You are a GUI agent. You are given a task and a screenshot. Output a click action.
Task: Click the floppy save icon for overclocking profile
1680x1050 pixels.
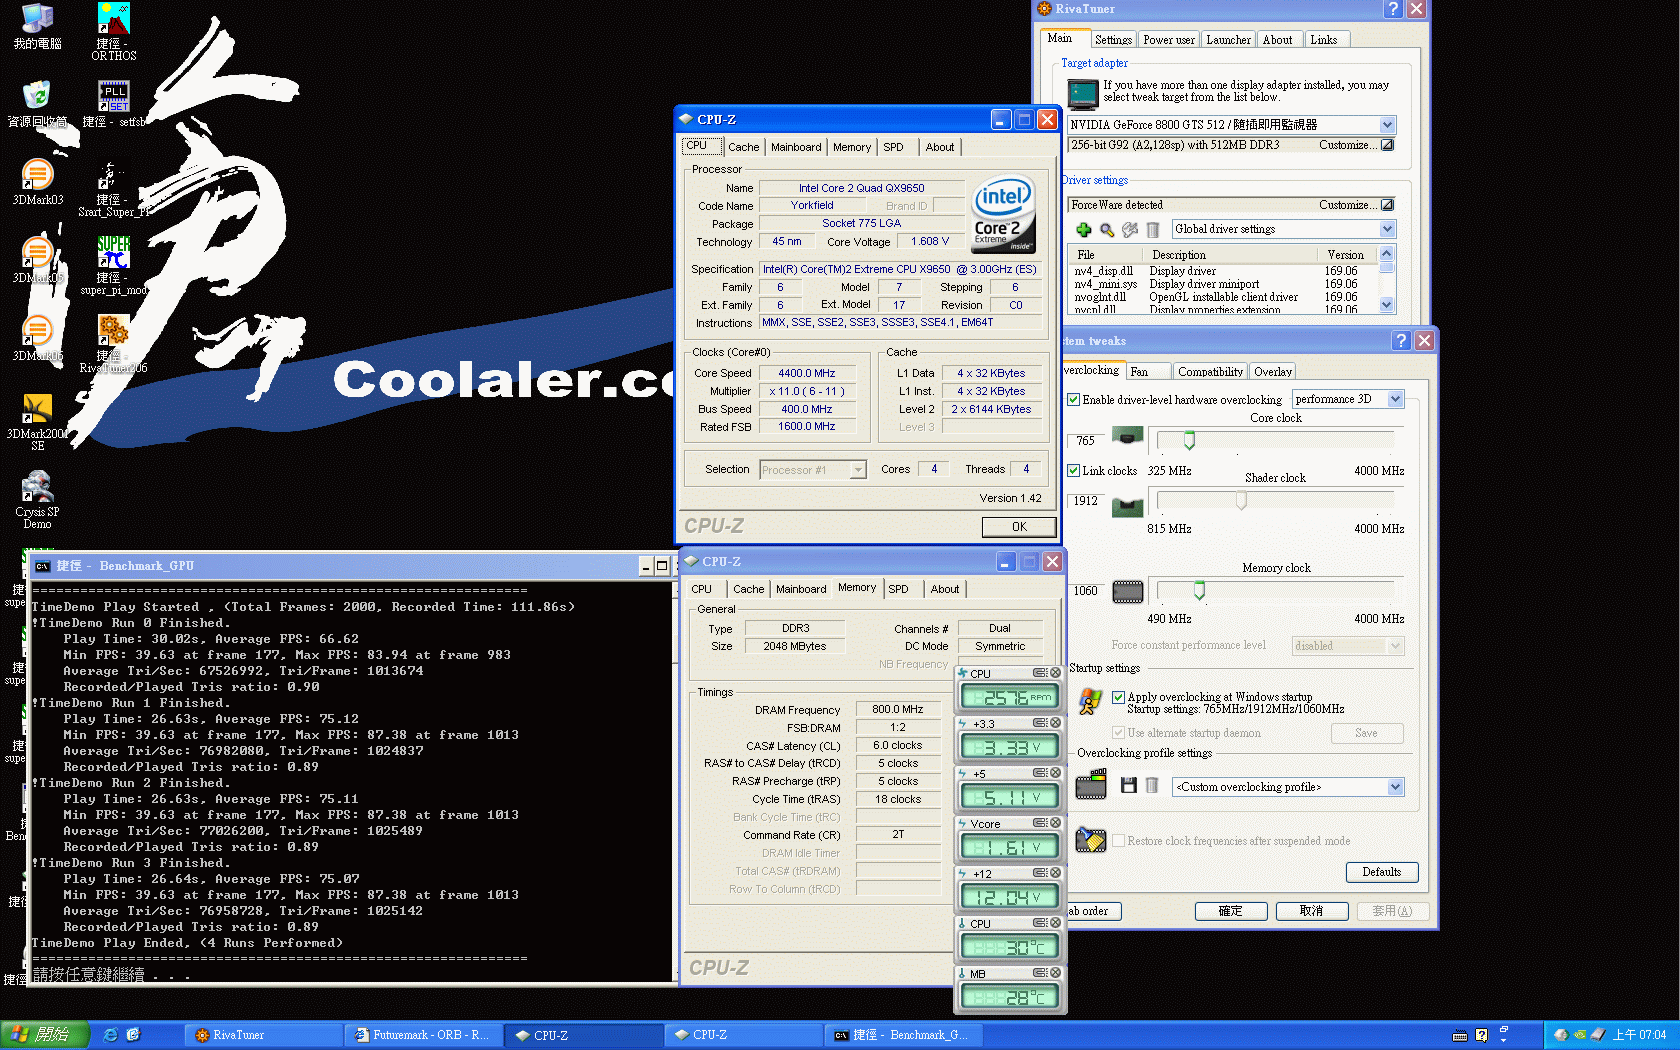[x=1129, y=786]
